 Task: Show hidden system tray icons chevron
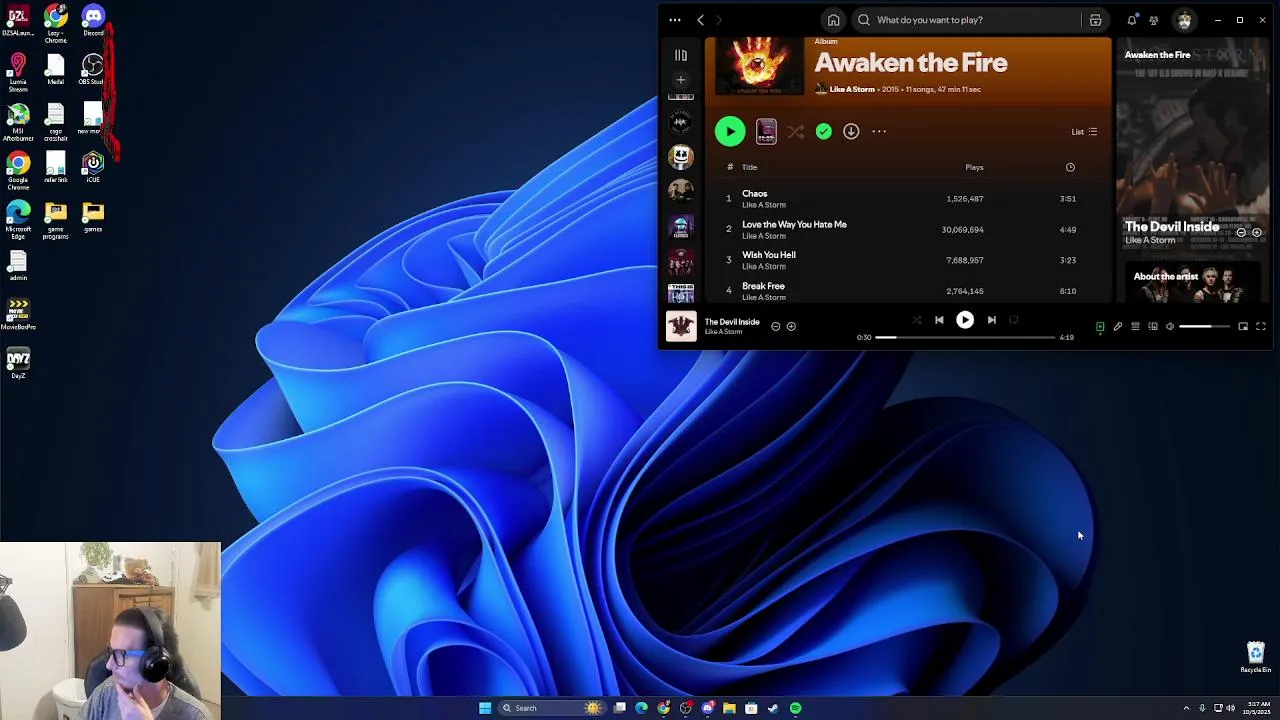pos(1186,708)
